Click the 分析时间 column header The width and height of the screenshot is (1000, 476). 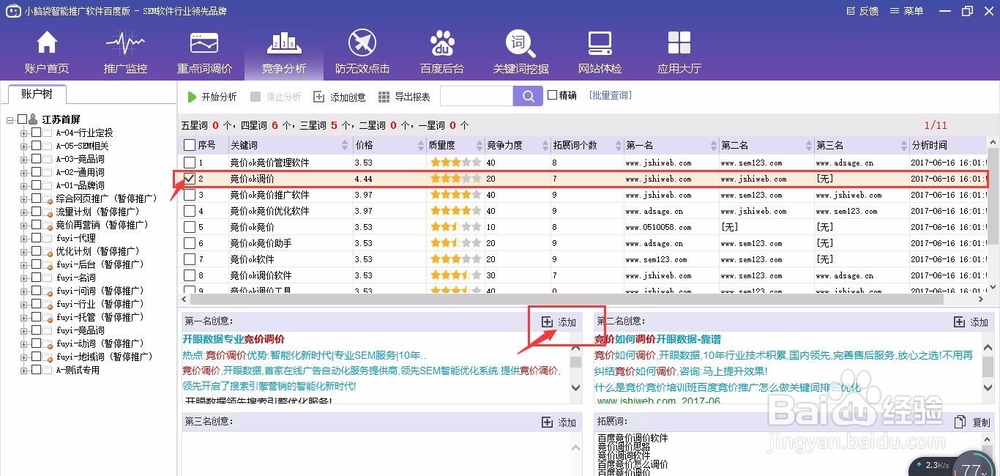948,145
